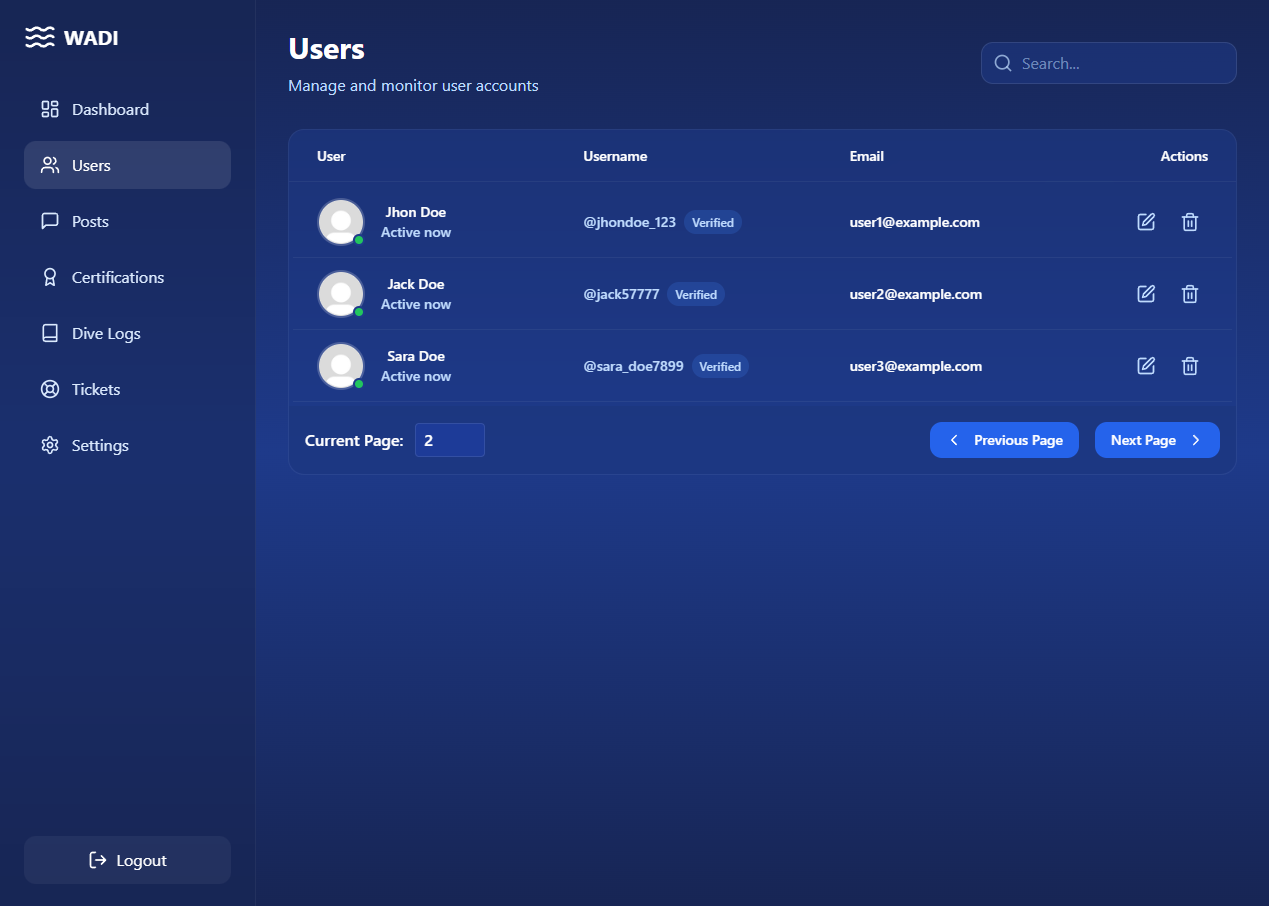The width and height of the screenshot is (1269, 906).
Task: Edit Sara Doe's account with pencil icon
Action: (1146, 366)
